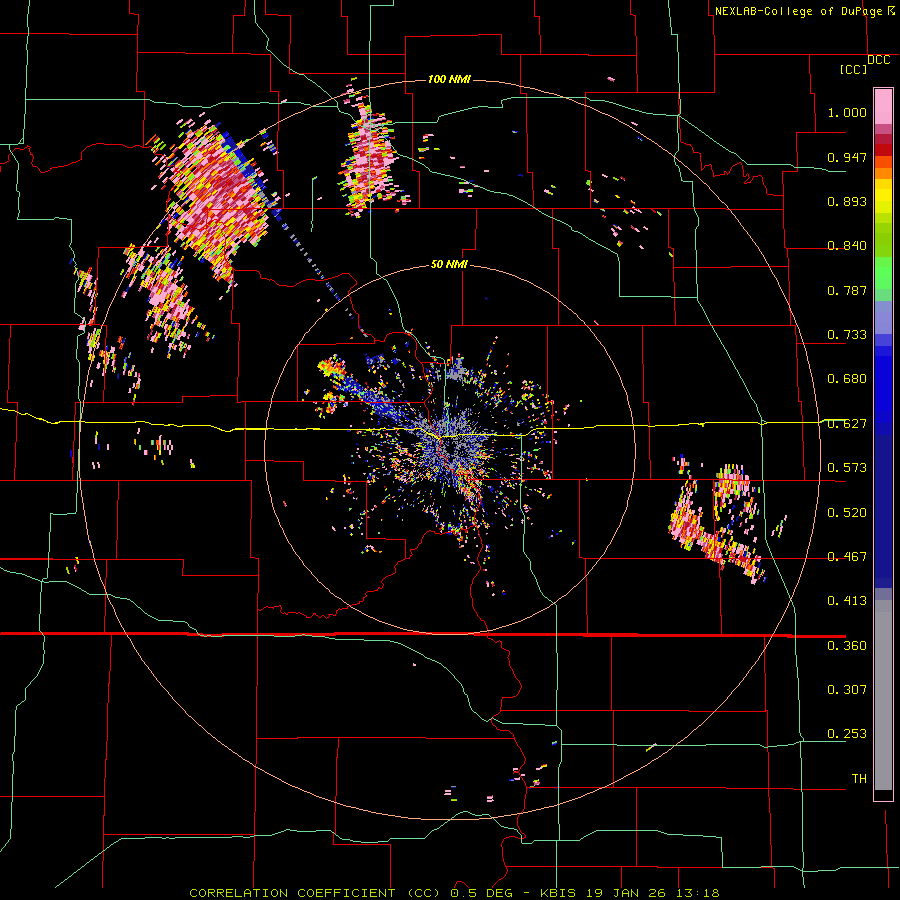Click the 0.680 scale value

point(847,379)
